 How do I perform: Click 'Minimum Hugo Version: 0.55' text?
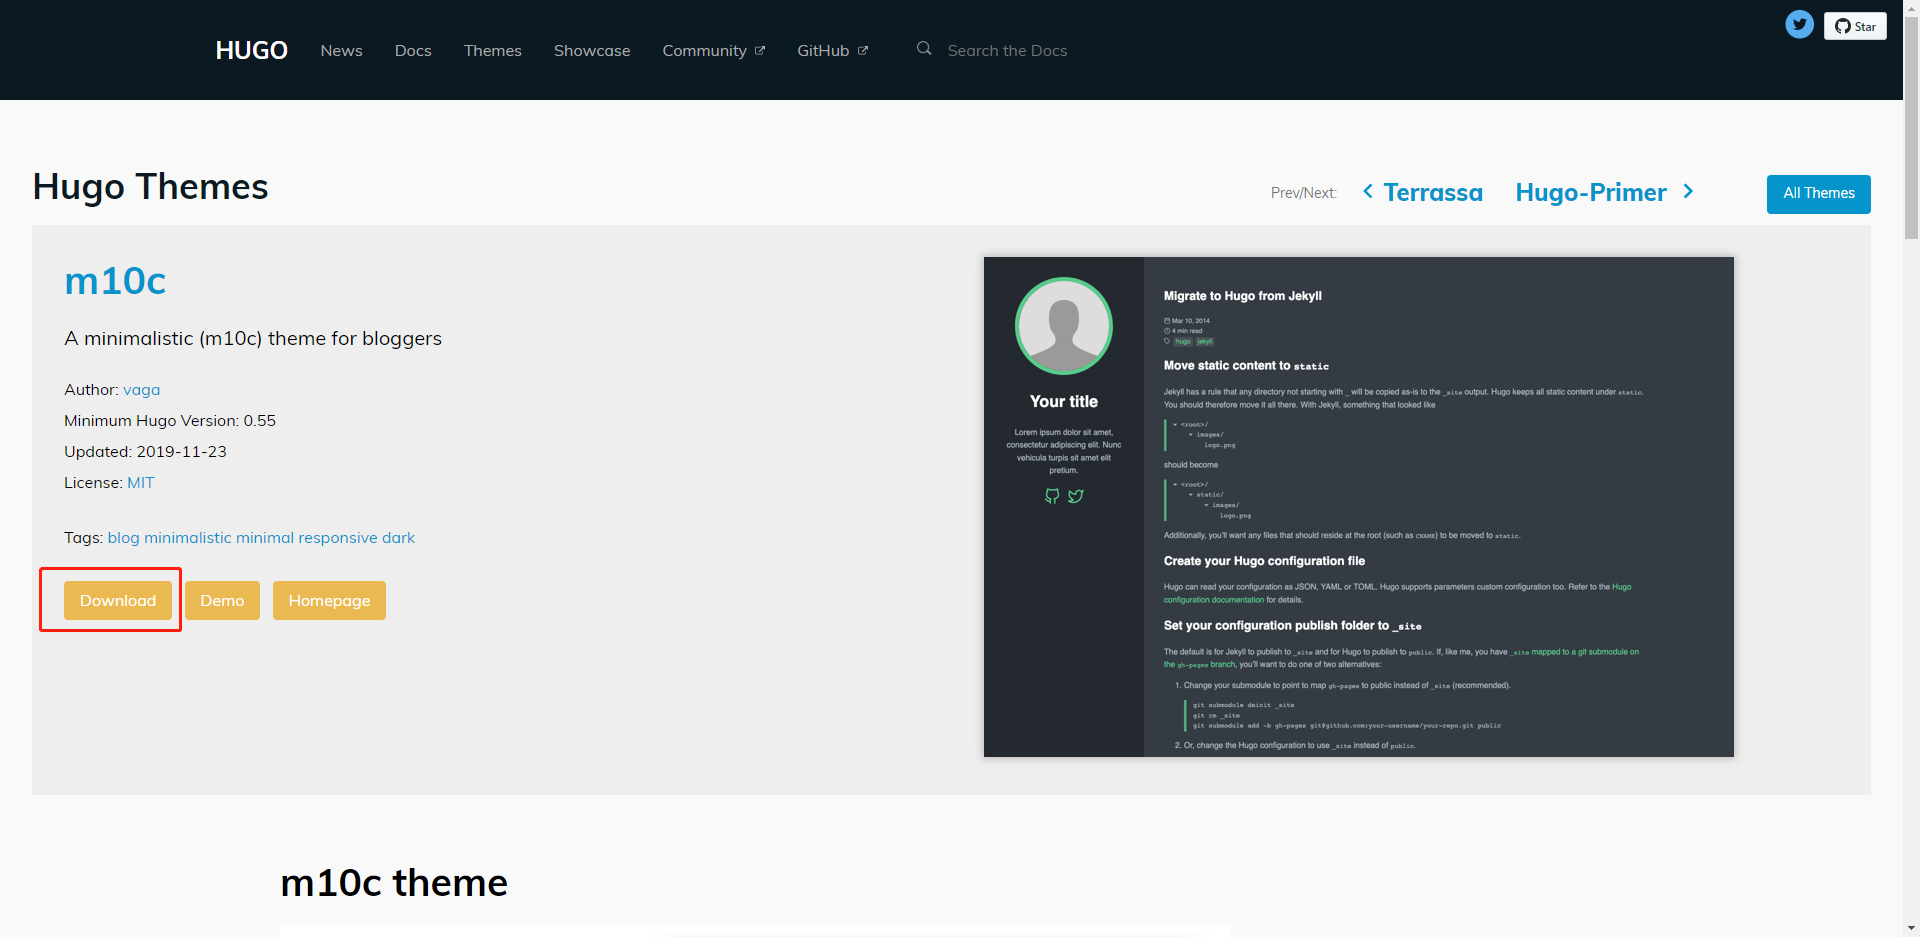pos(170,421)
